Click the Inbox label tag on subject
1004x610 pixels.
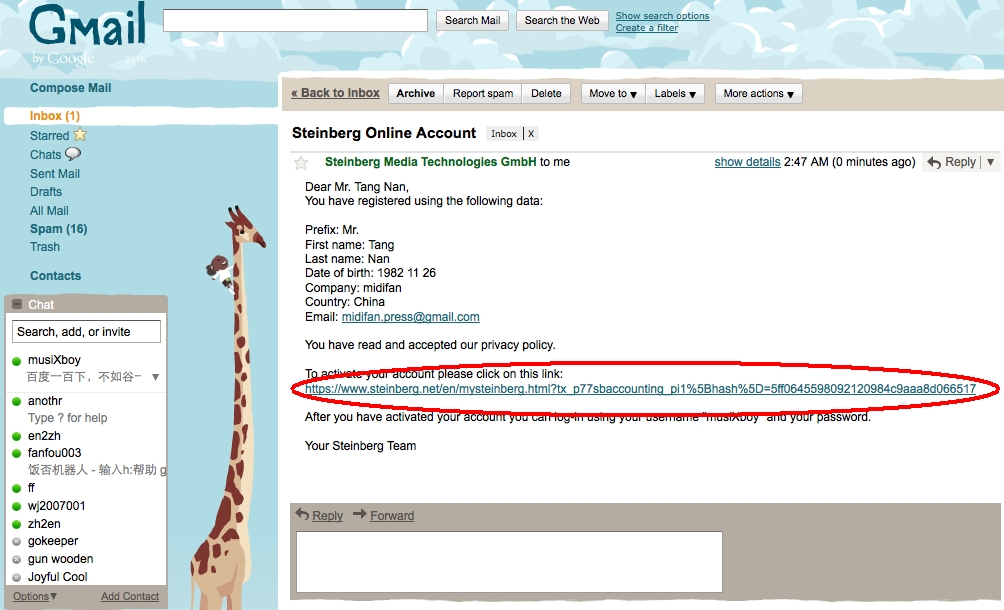coord(504,134)
